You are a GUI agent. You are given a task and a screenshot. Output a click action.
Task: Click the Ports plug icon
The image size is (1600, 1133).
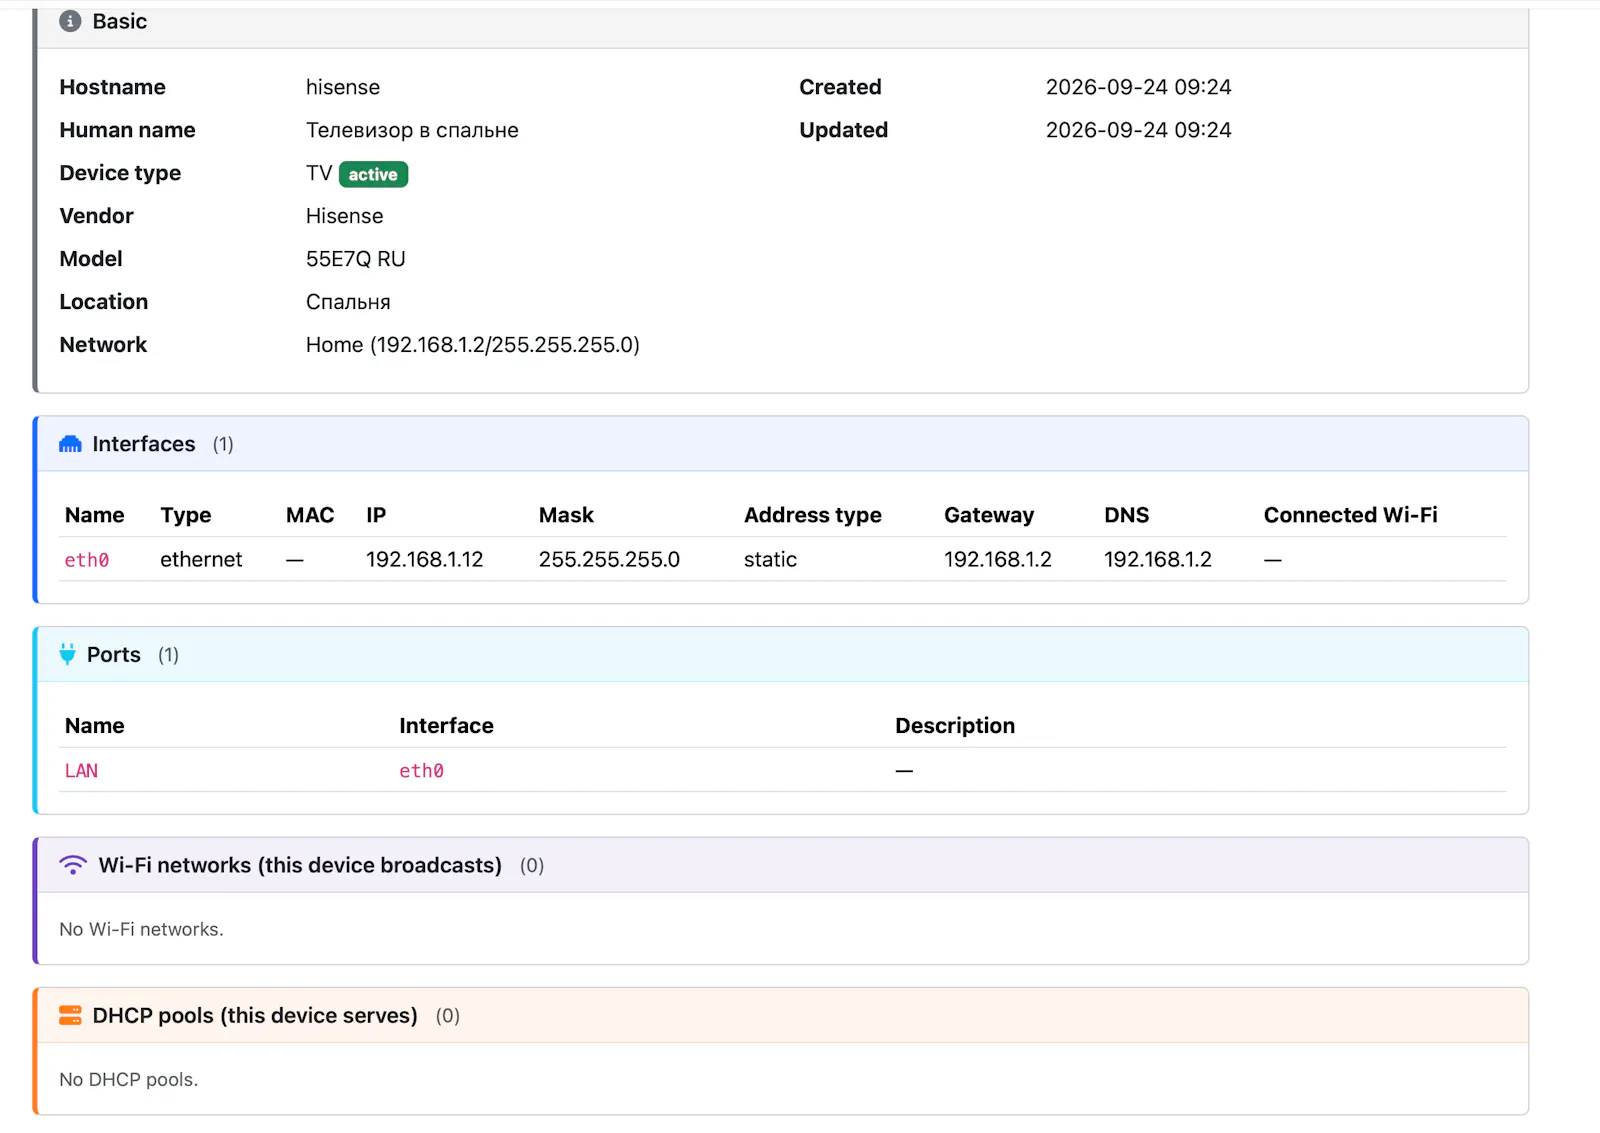pyautogui.click(x=67, y=654)
